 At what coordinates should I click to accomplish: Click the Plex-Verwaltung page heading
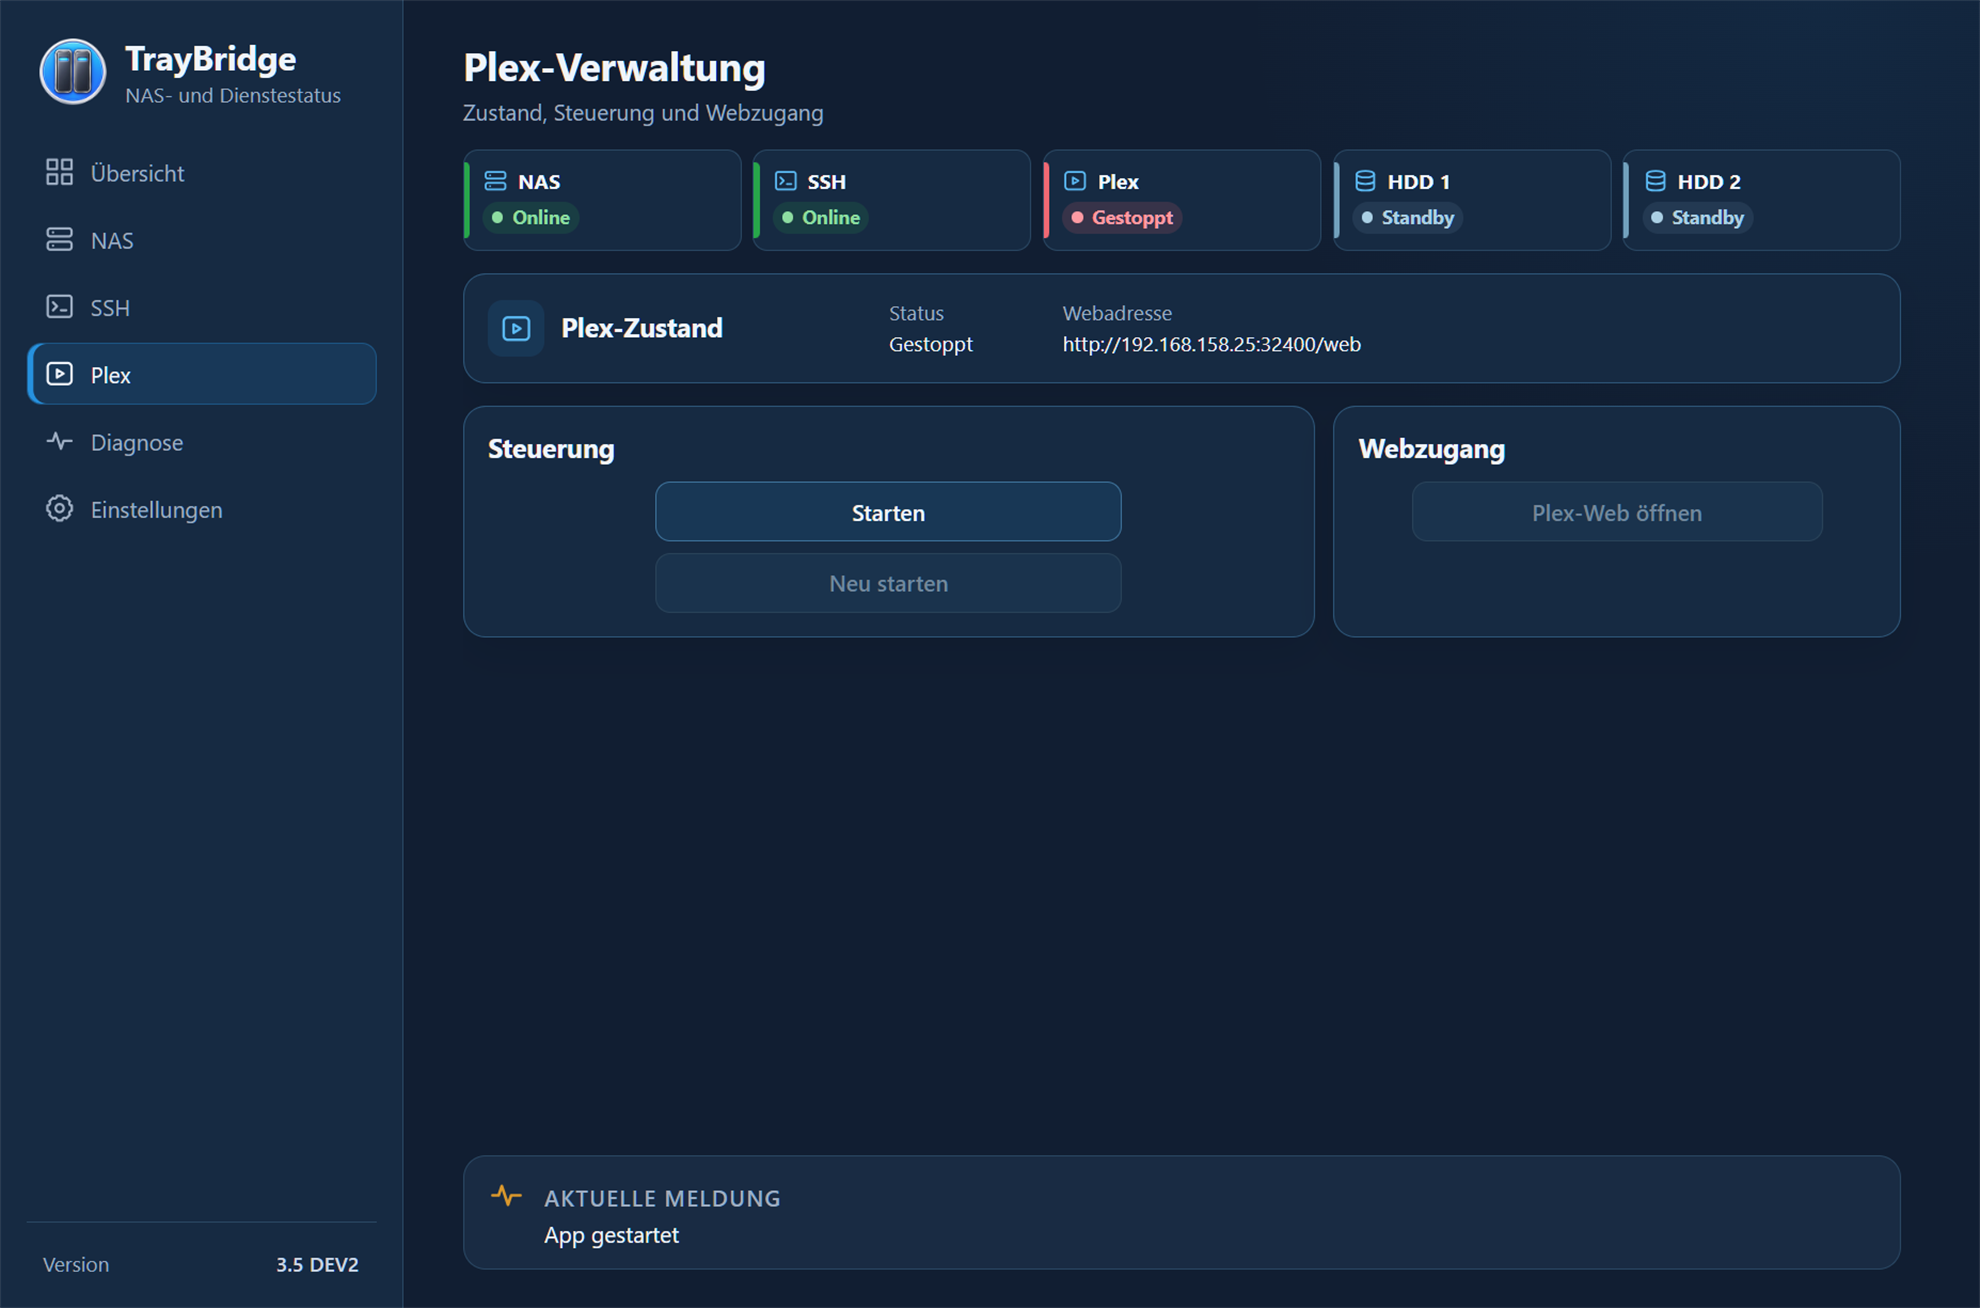point(614,68)
